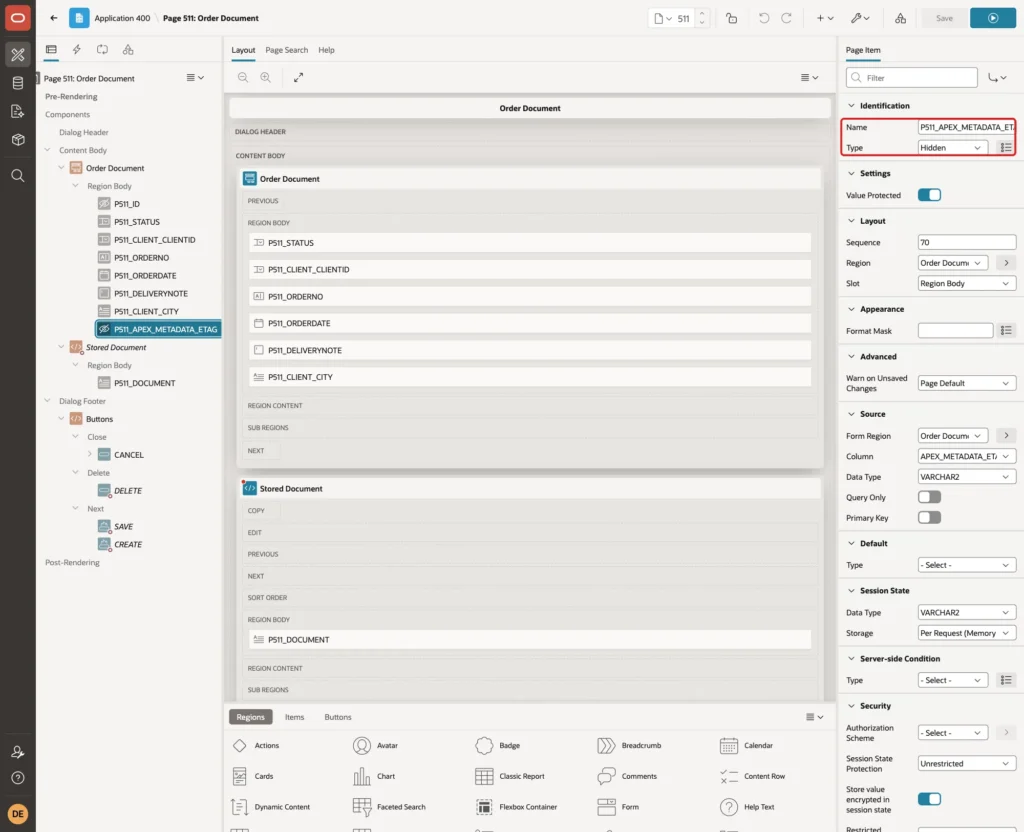Select P511_ORDERDATE in the layout
The width and height of the screenshot is (1024, 832).
point(530,323)
